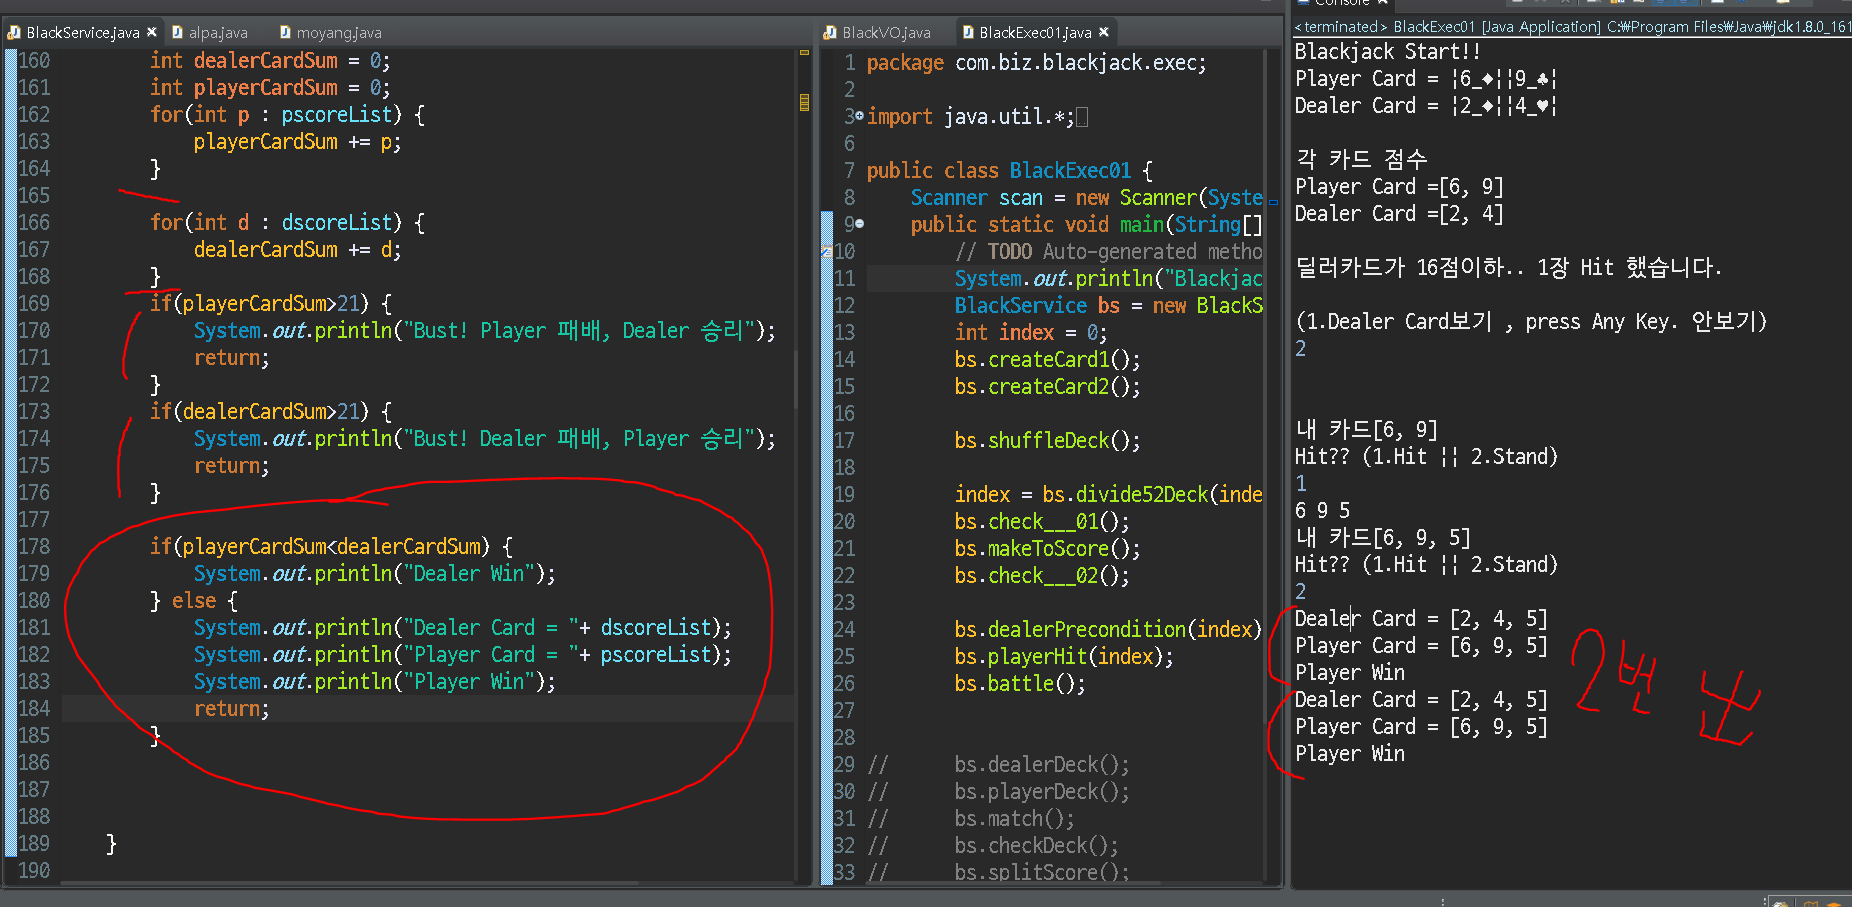Click 'playerCardSum += p;' statement
The image size is (1852, 907).
297,141
